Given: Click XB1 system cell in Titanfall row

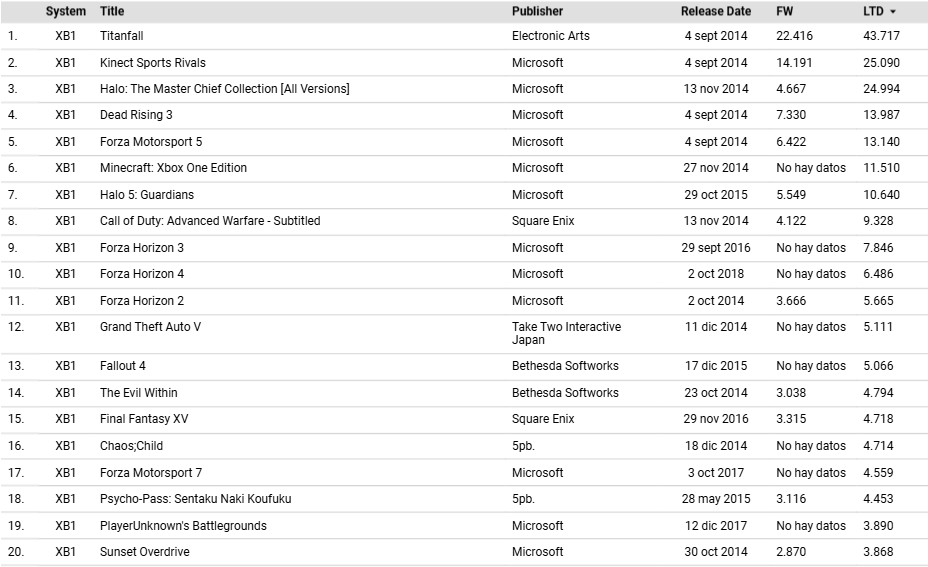Looking at the screenshot, I should click(66, 36).
